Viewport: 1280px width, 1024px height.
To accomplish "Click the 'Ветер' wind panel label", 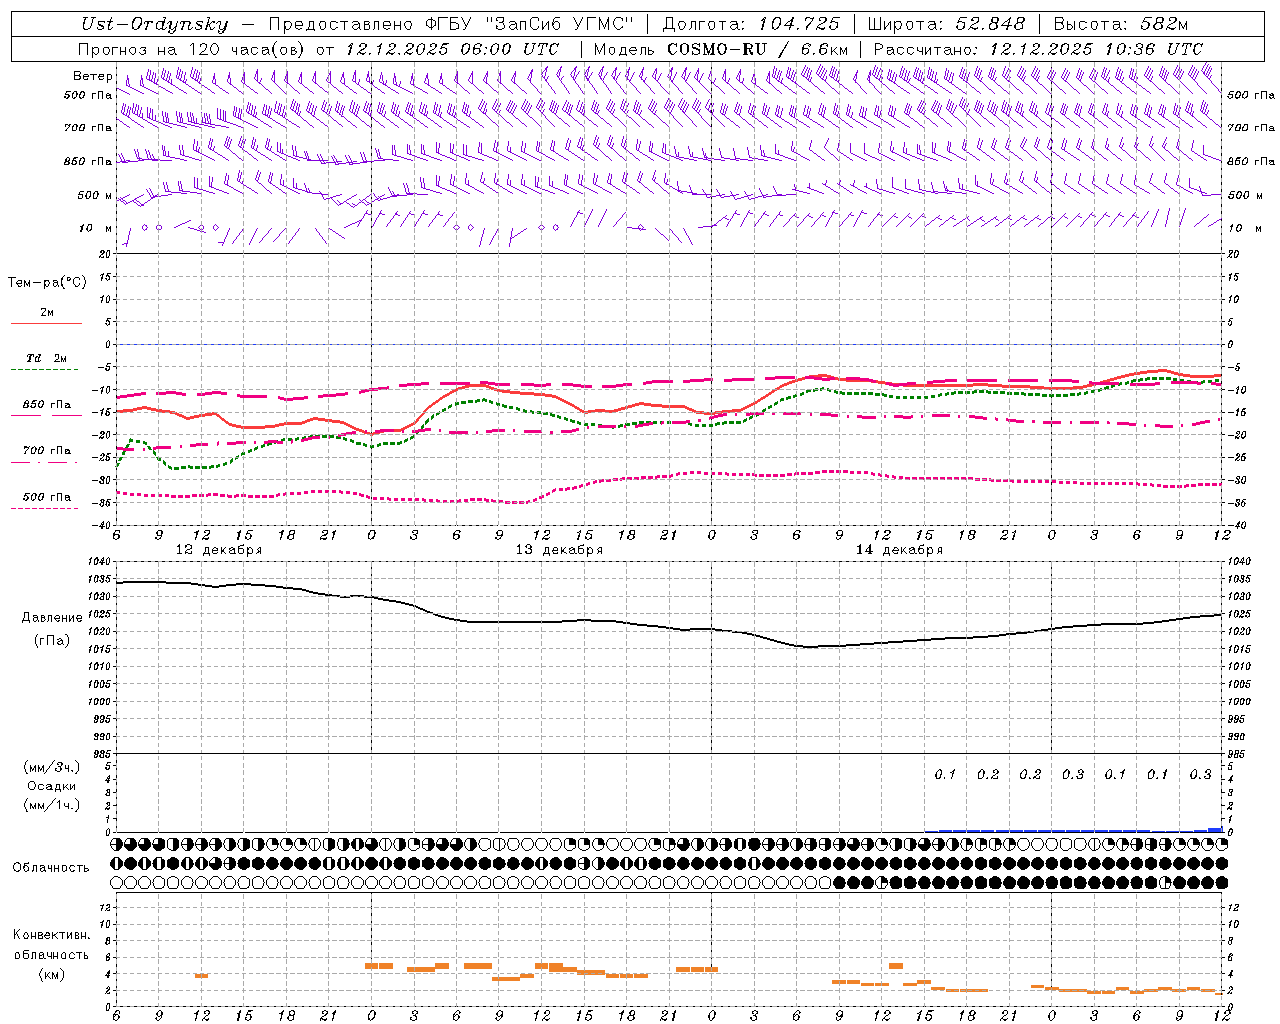I will tap(92, 76).
